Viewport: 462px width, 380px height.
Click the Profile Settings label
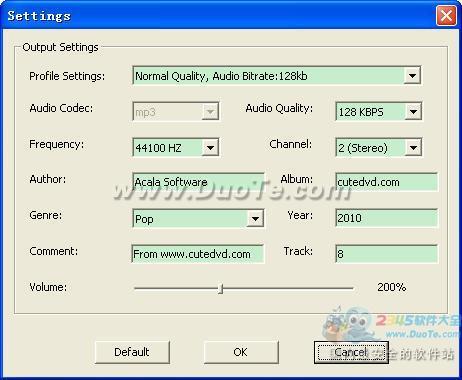pos(67,76)
